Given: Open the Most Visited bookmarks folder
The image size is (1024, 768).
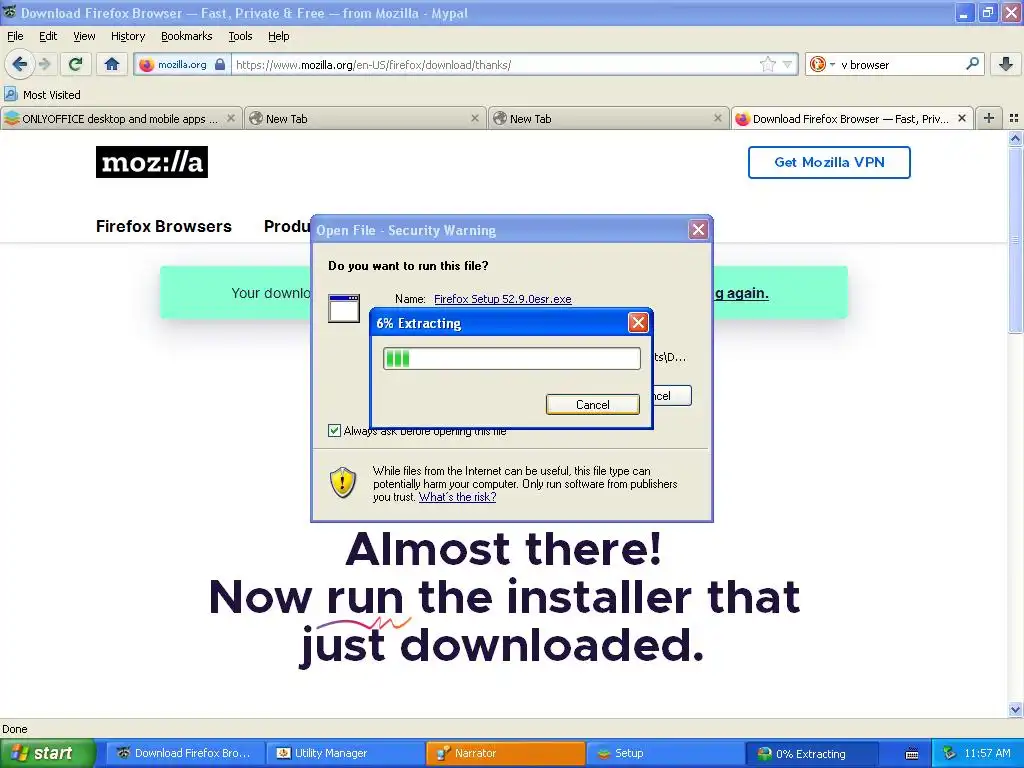Looking at the screenshot, I should click(x=42, y=95).
